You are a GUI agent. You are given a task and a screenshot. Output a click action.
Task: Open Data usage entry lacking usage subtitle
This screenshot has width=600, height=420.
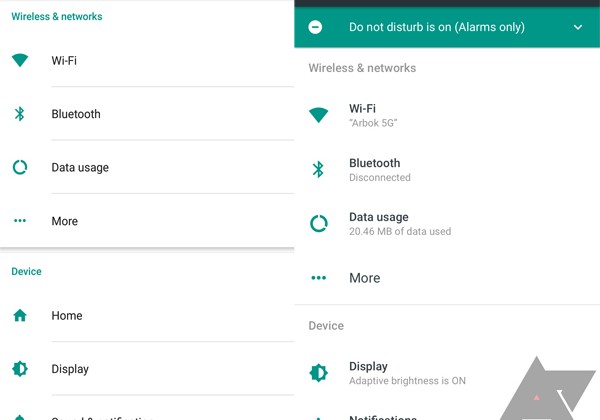pos(80,168)
